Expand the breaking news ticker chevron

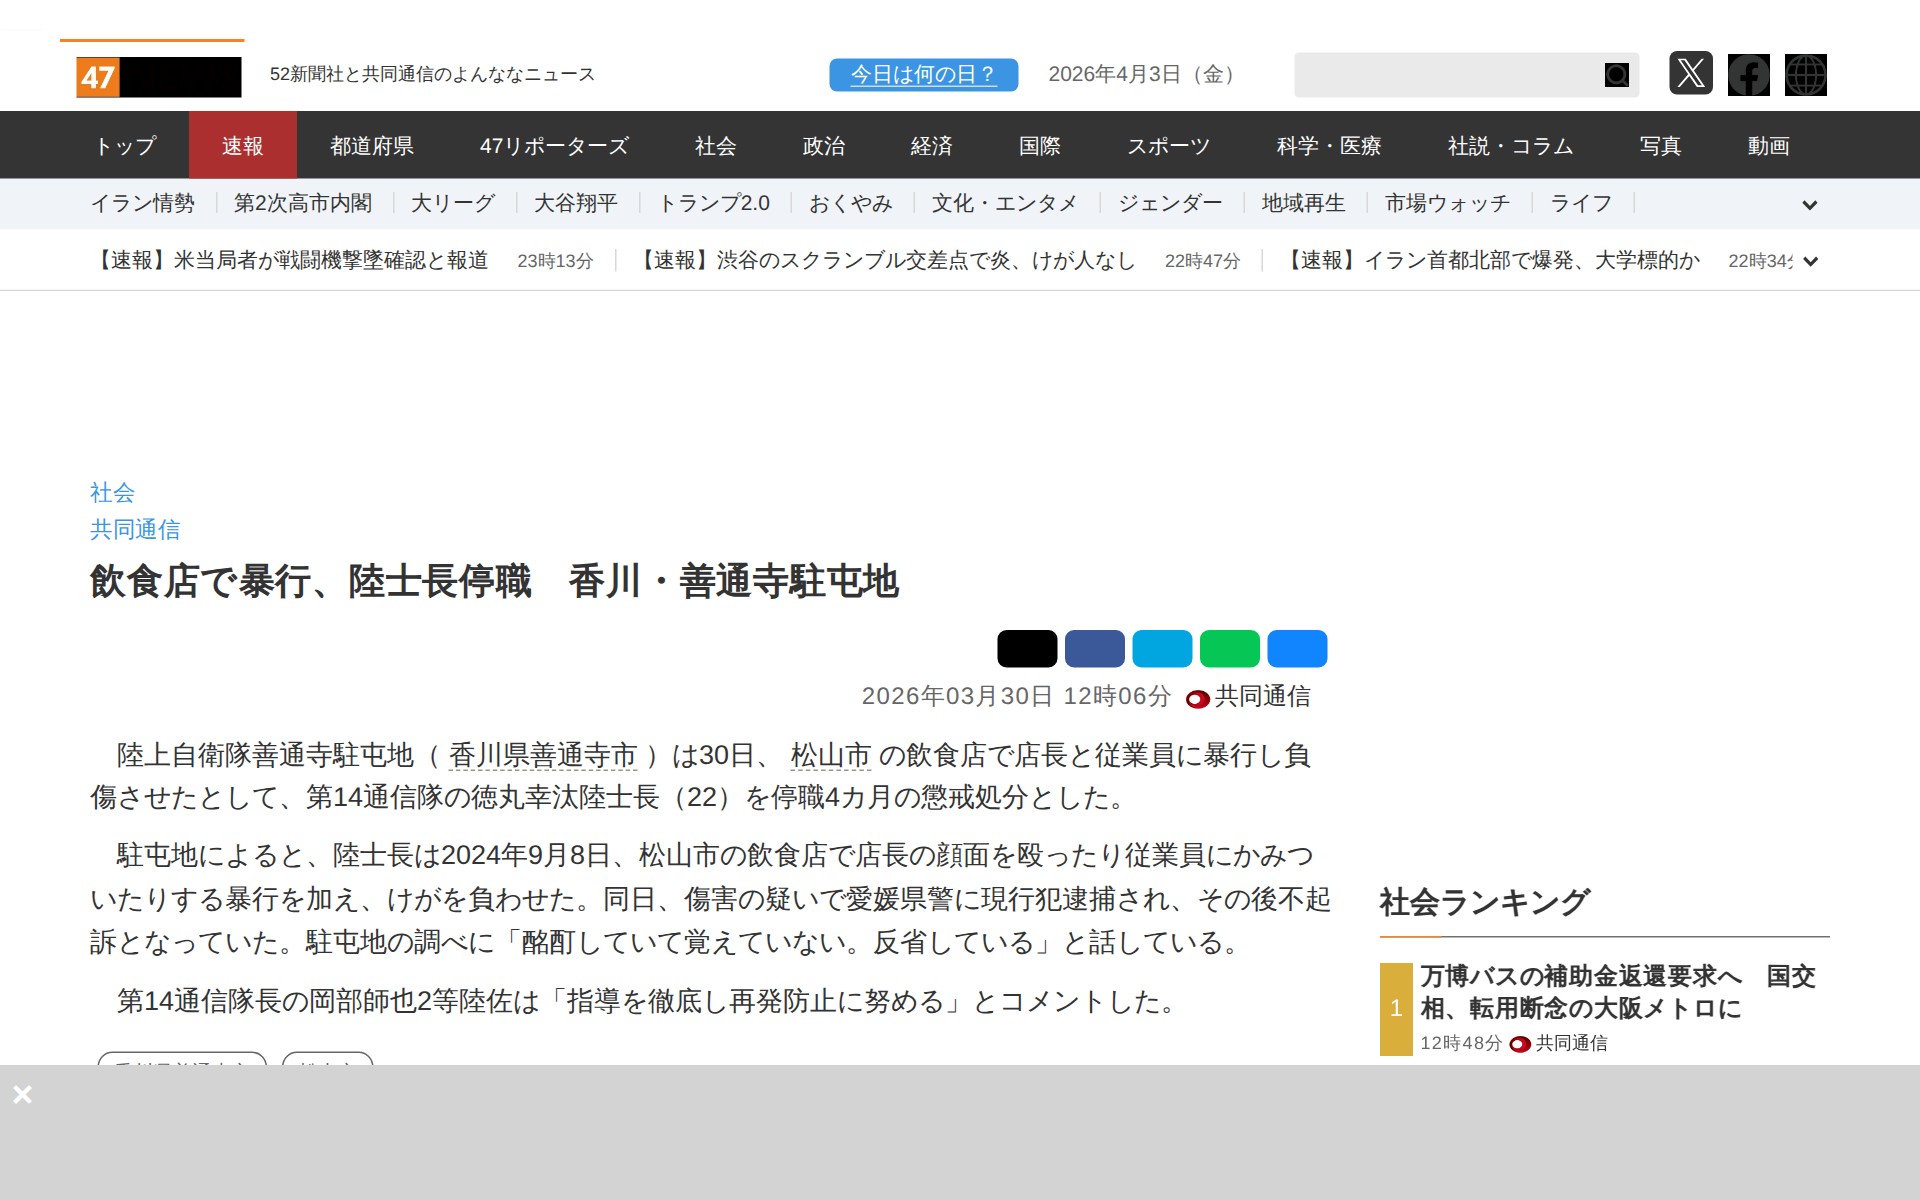pyautogui.click(x=1810, y=261)
